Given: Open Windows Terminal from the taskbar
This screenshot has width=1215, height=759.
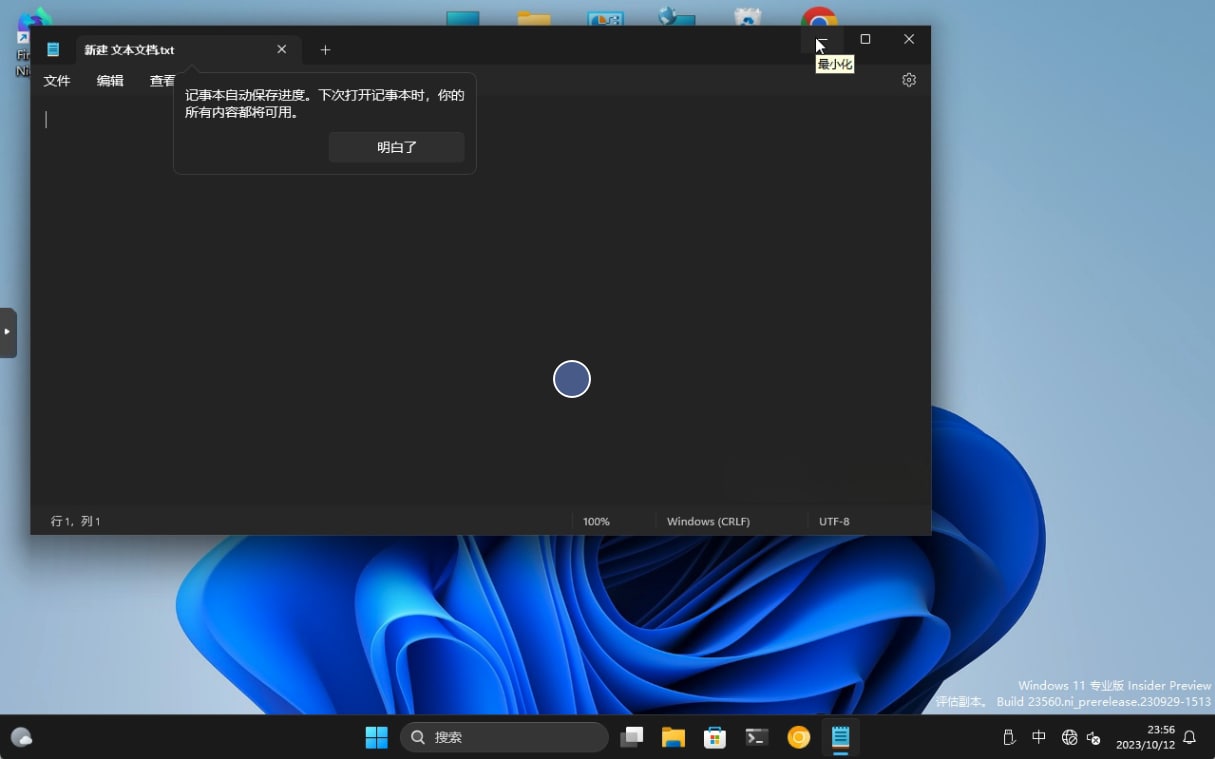Looking at the screenshot, I should tap(756, 737).
